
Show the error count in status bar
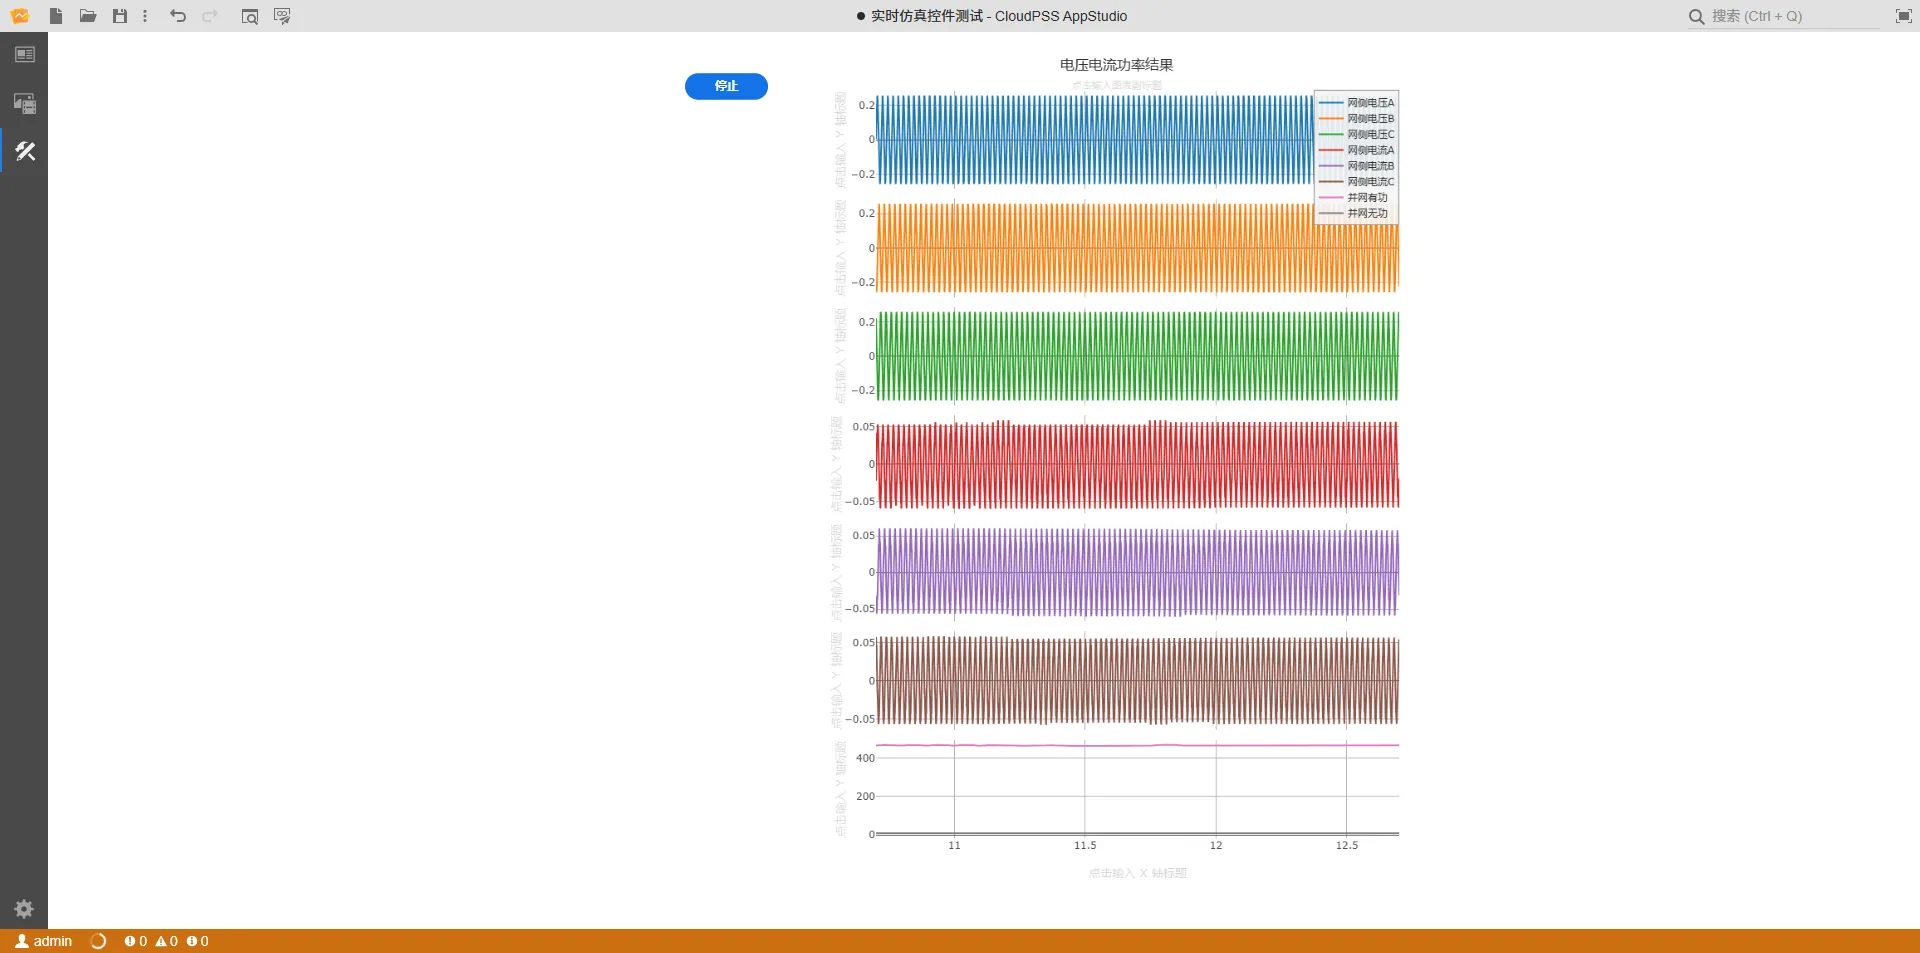[136, 941]
